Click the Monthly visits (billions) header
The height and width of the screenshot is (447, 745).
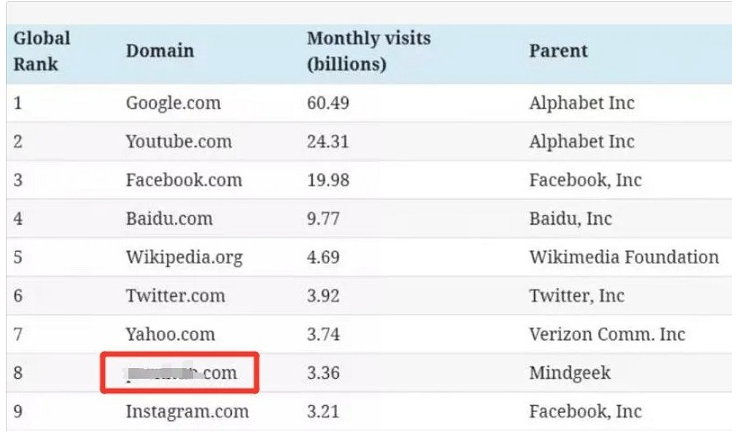pyautogui.click(x=369, y=51)
